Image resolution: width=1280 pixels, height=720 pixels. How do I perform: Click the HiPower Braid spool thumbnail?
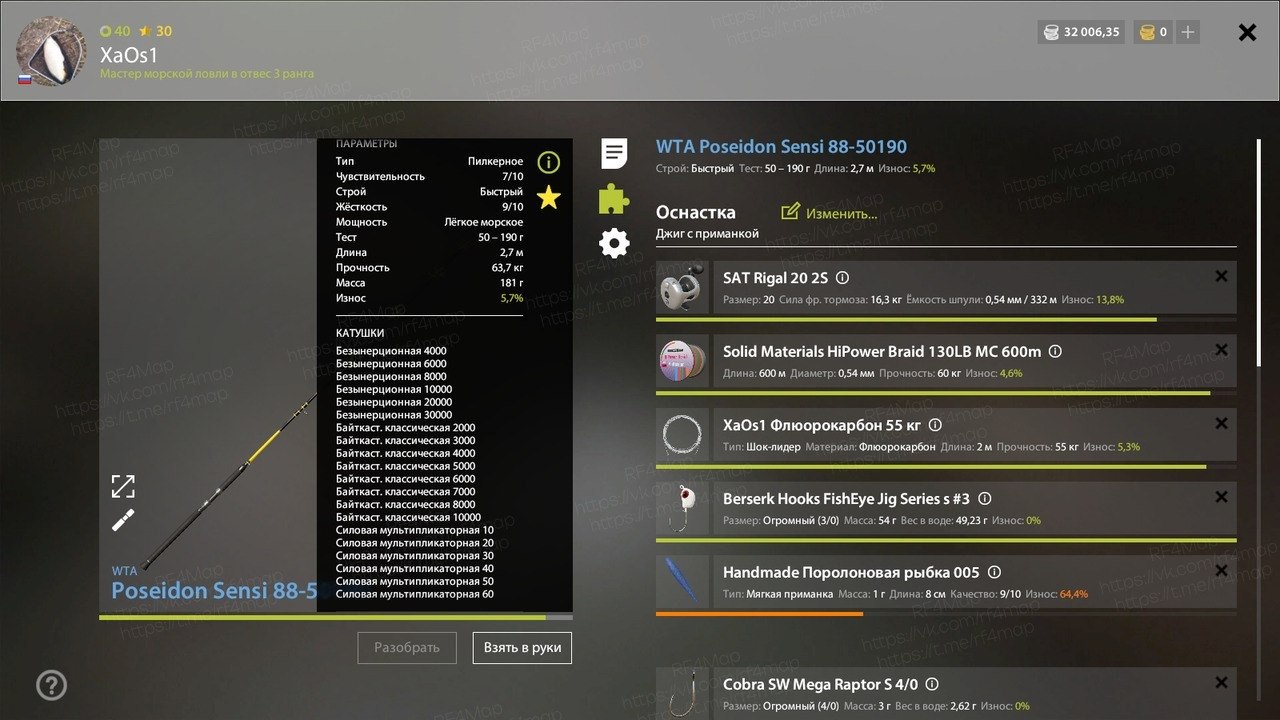(683, 361)
